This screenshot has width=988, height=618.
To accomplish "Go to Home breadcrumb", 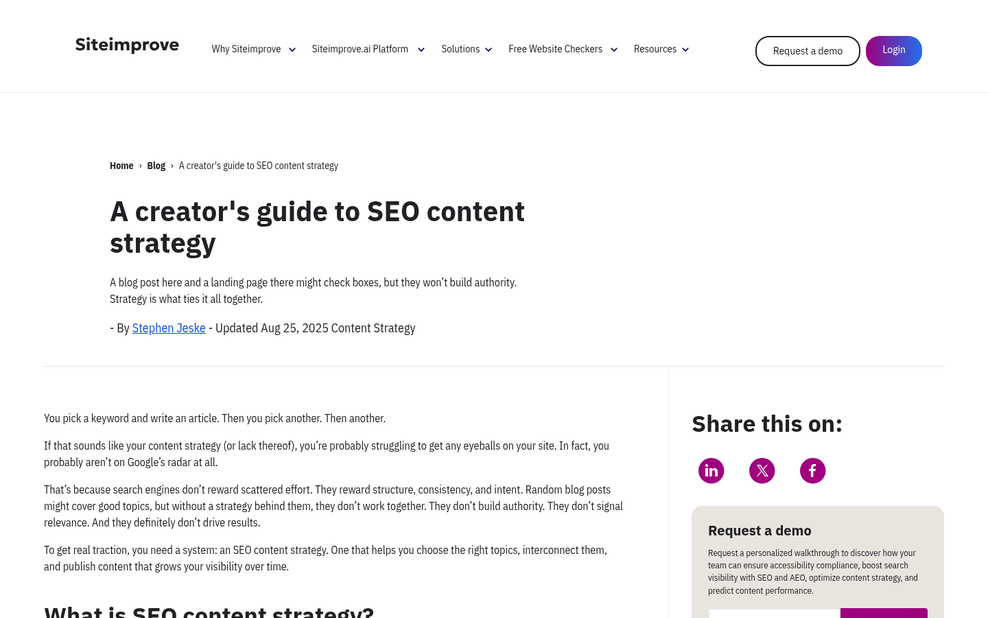I will (121, 166).
